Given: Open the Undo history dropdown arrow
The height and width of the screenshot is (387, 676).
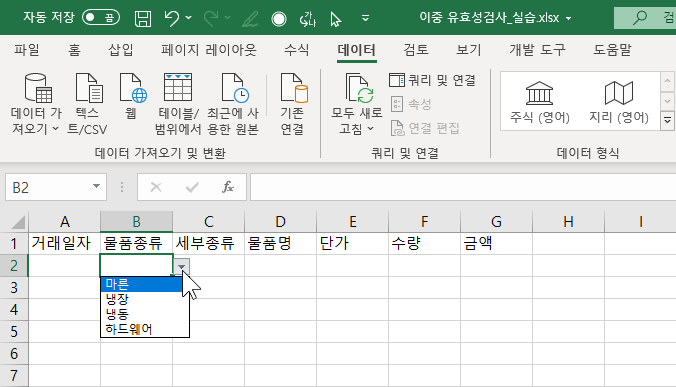Looking at the screenshot, I should pyautogui.click(x=189, y=18).
